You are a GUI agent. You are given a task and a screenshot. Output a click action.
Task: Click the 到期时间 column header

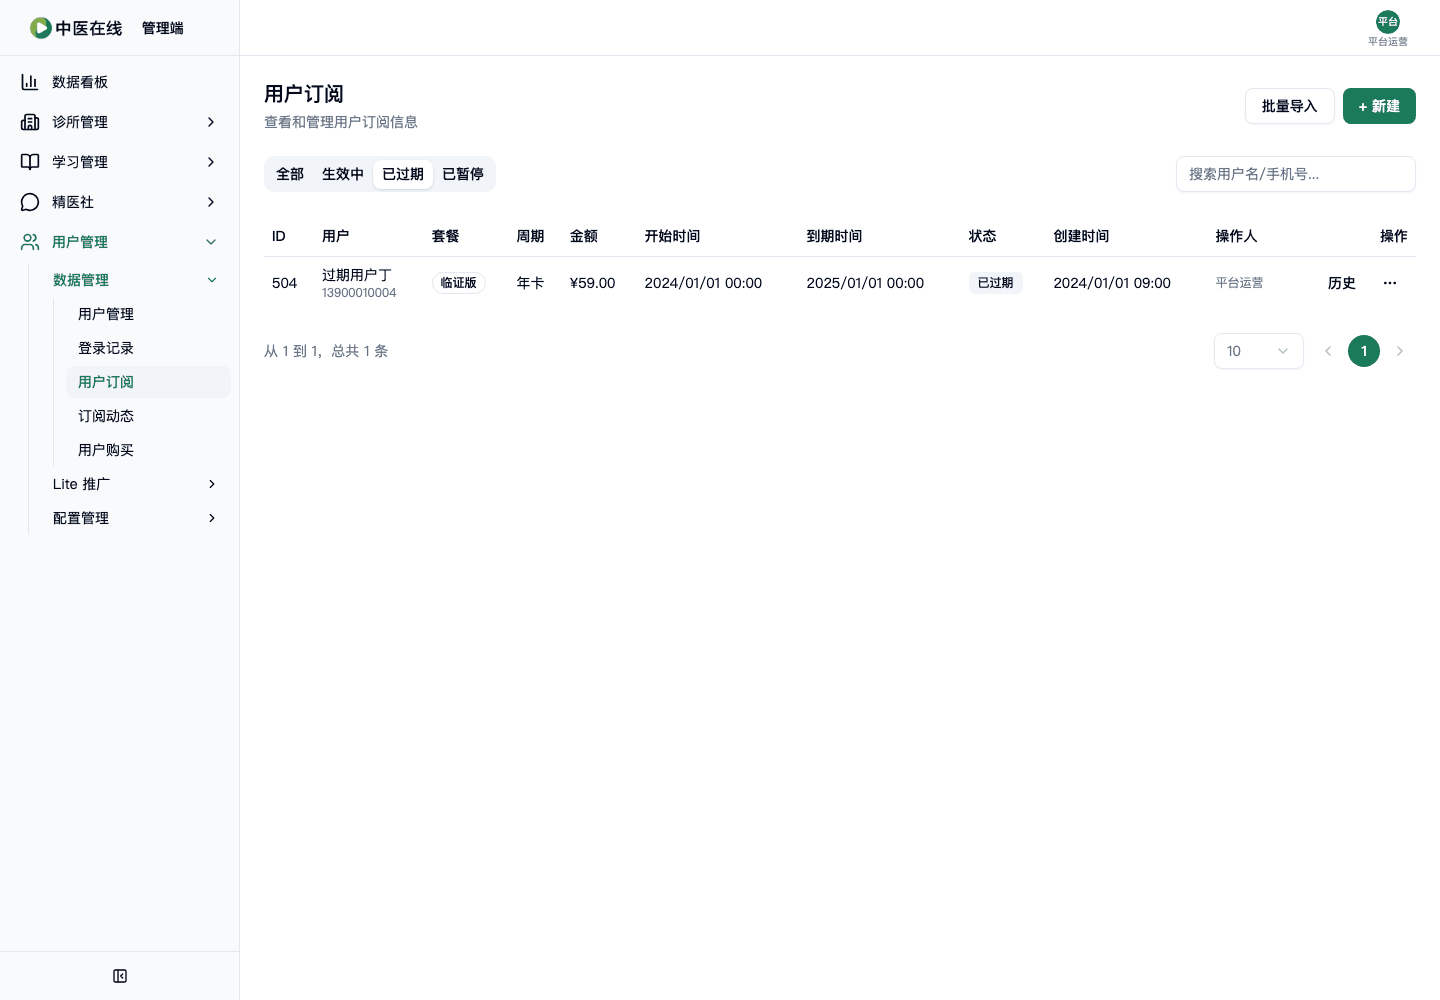pyautogui.click(x=835, y=236)
